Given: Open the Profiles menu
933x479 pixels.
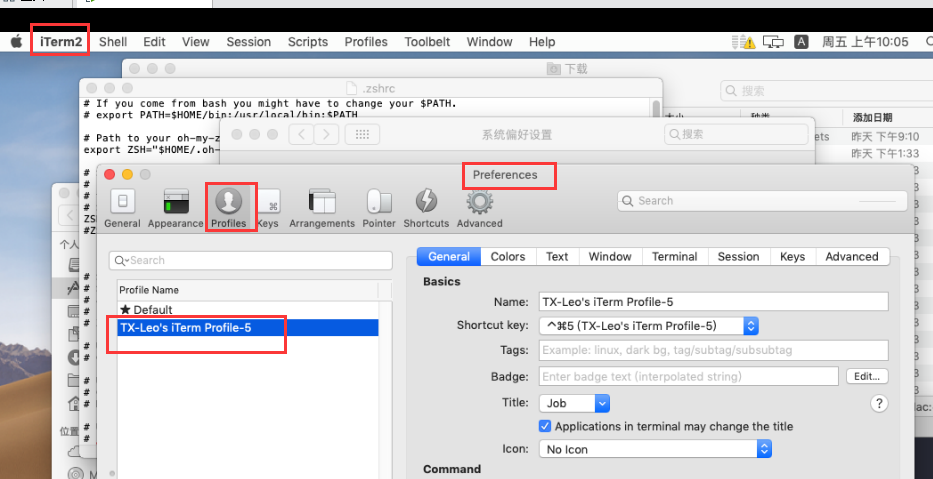Looking at the screenshot, I should pos(366,42).
